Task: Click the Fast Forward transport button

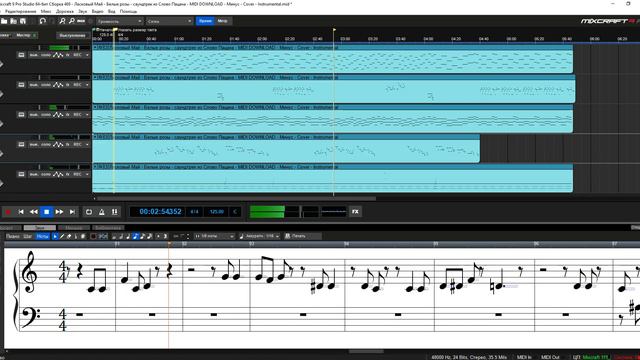Action: pyautogui.click(x=59, y=212)
